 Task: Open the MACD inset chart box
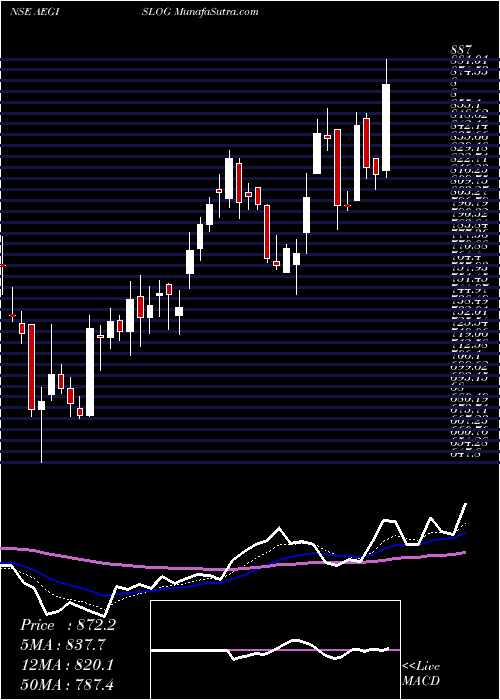click(x=275, y=650)
